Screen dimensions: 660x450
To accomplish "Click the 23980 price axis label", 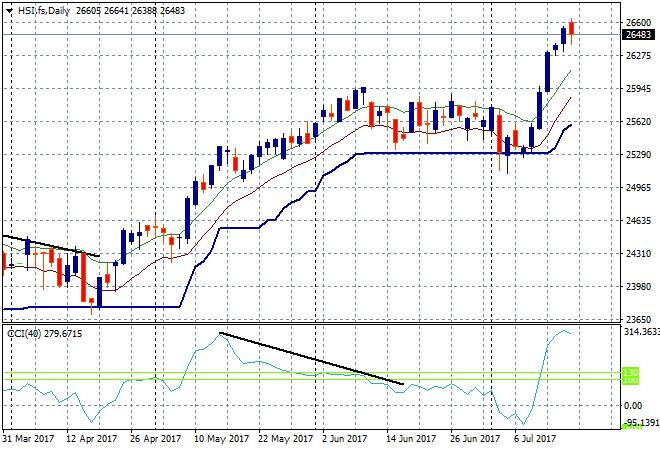I will tap(639, 286).
